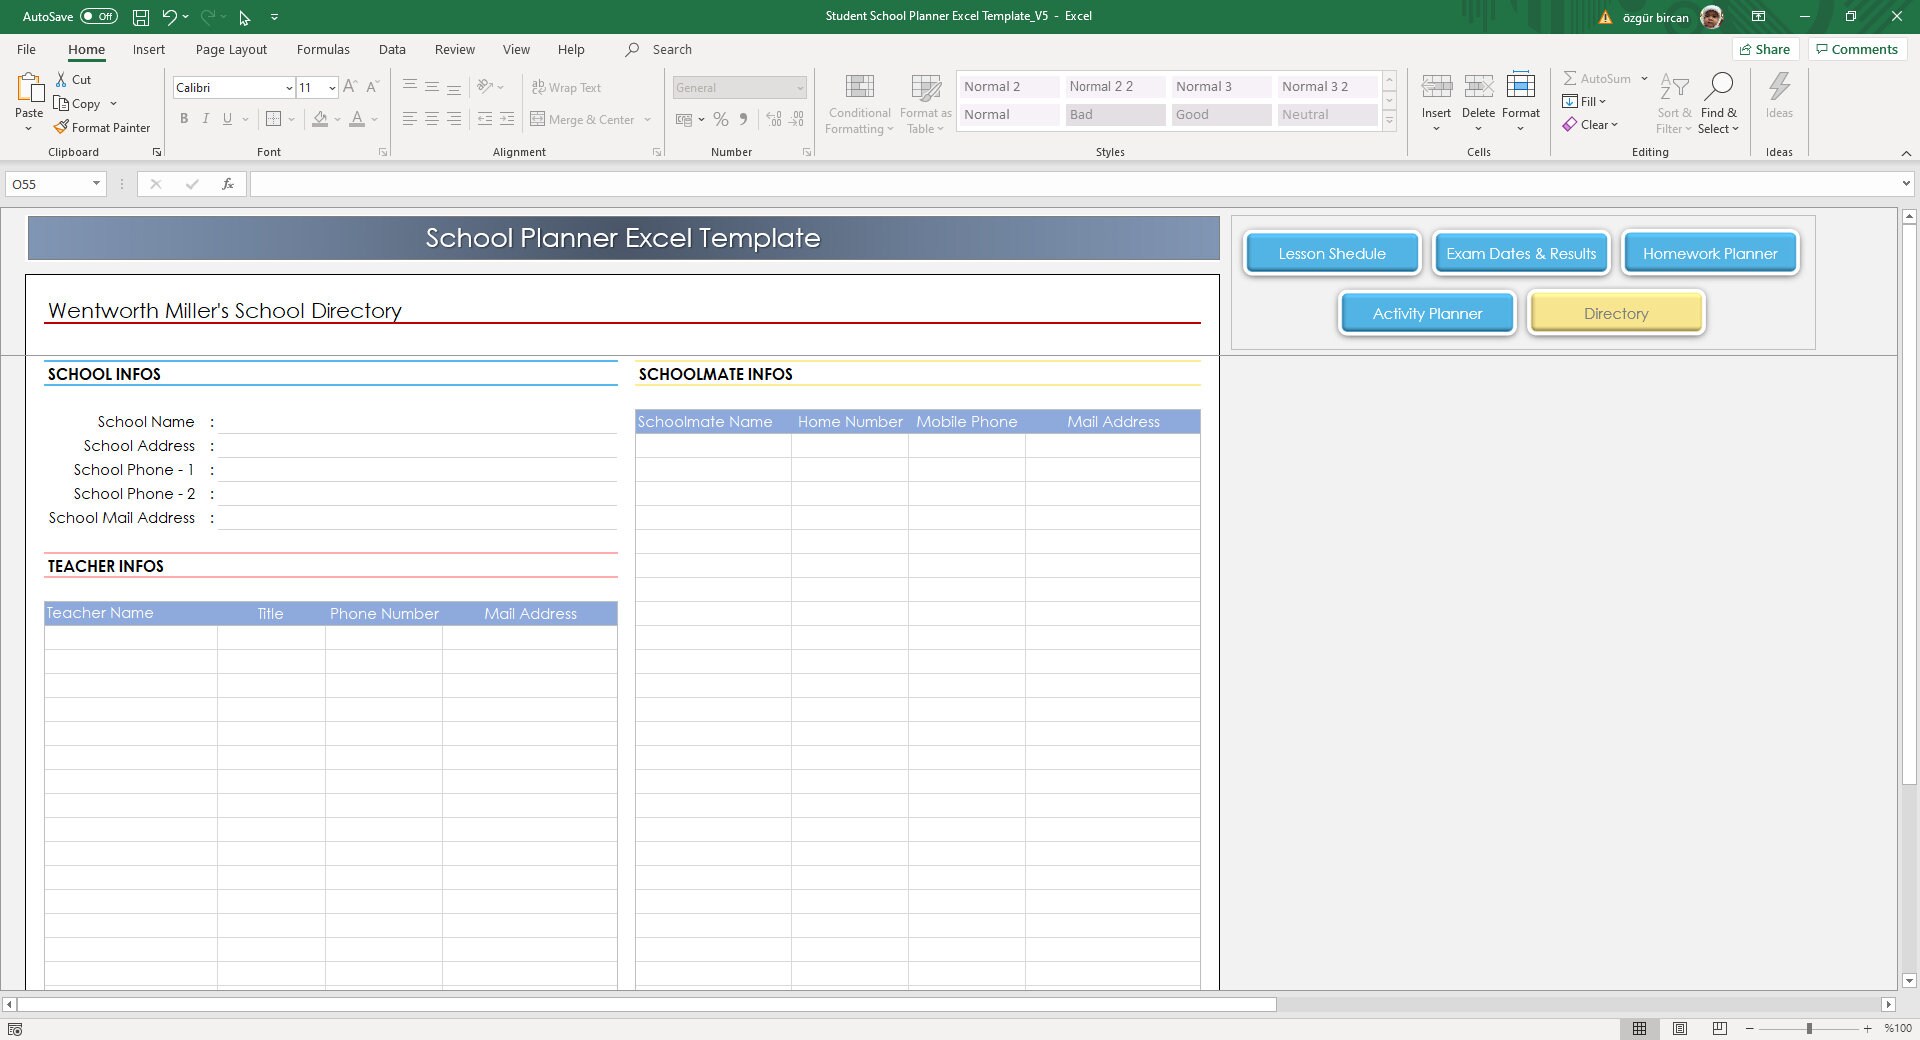Select the Format Painter tool

103,127
